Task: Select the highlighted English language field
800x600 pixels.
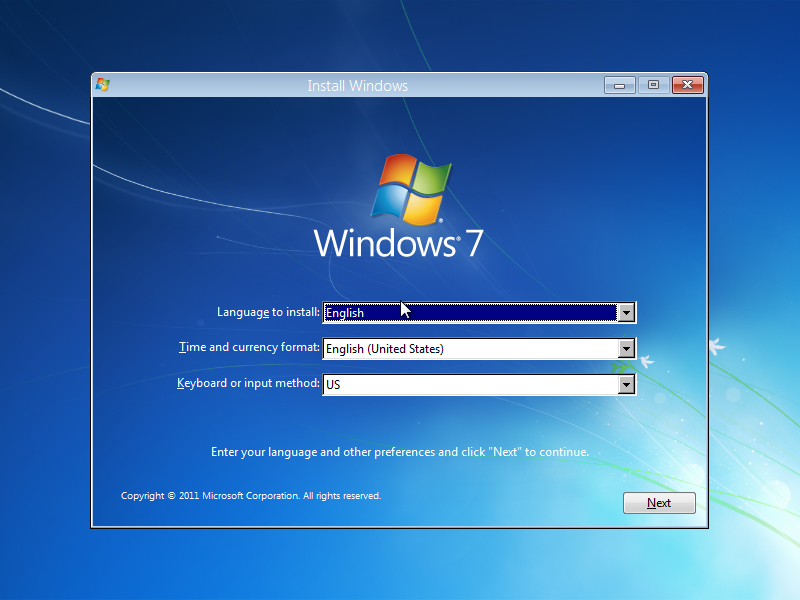Action: [x=470, y=313]
